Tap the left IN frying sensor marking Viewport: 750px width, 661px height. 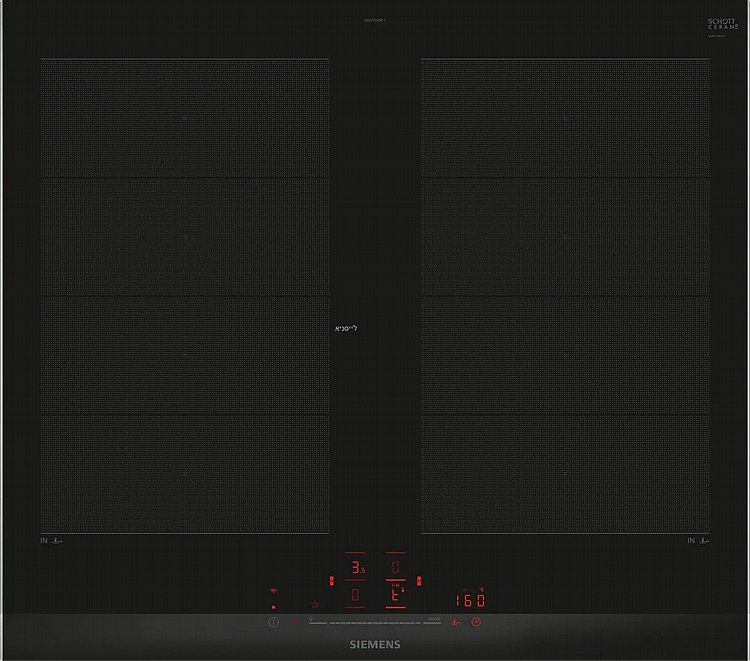click(51, 540)
